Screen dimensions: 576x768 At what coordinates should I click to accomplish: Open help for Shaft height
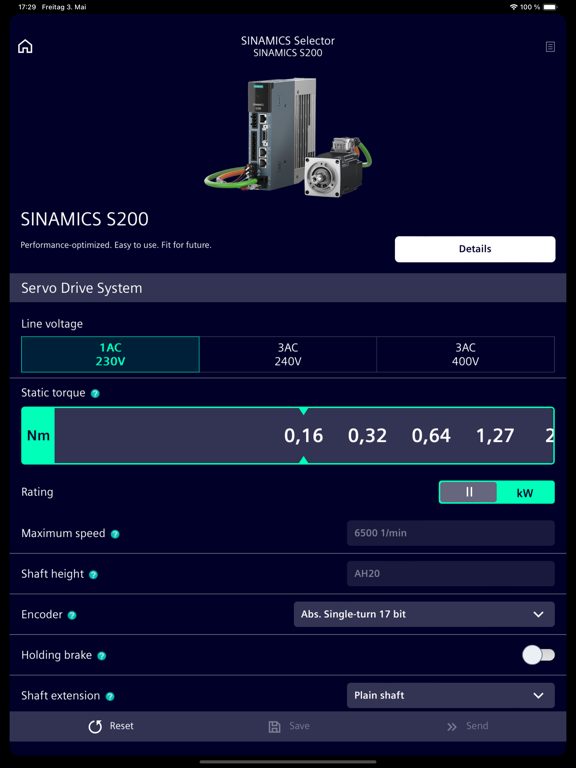pyautogui.click(x=94, y=575)
